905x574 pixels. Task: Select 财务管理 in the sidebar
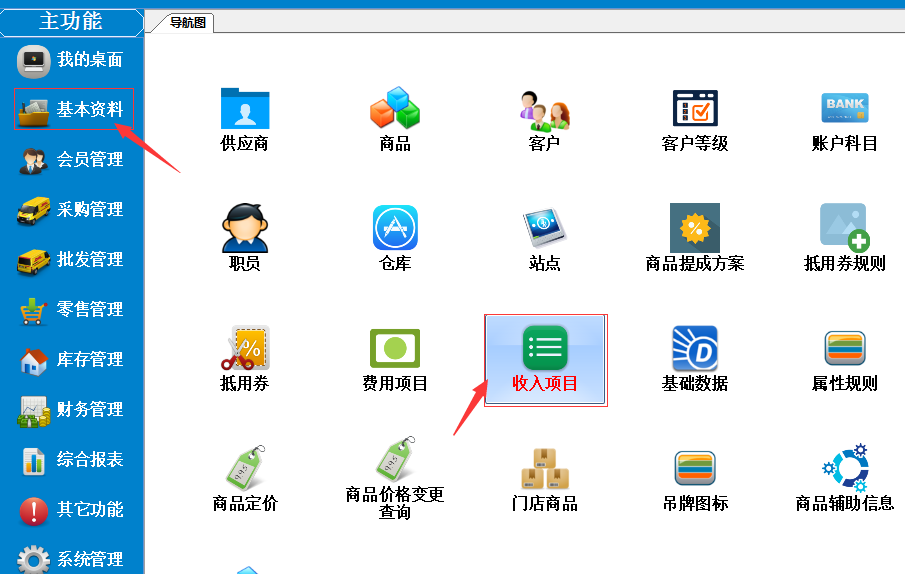coord(70,410)
